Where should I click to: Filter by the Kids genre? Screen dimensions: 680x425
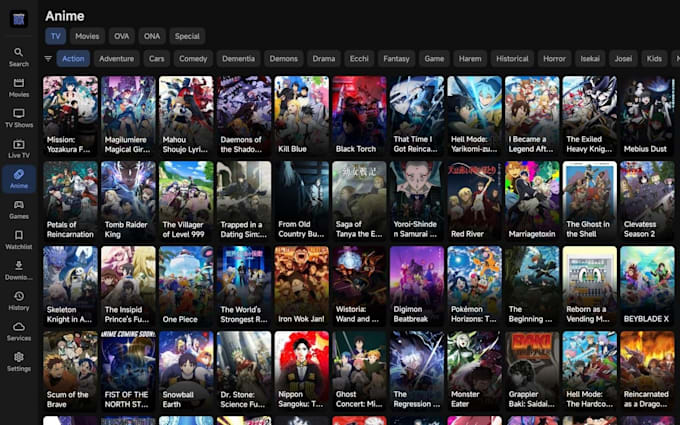pos(654,59)
